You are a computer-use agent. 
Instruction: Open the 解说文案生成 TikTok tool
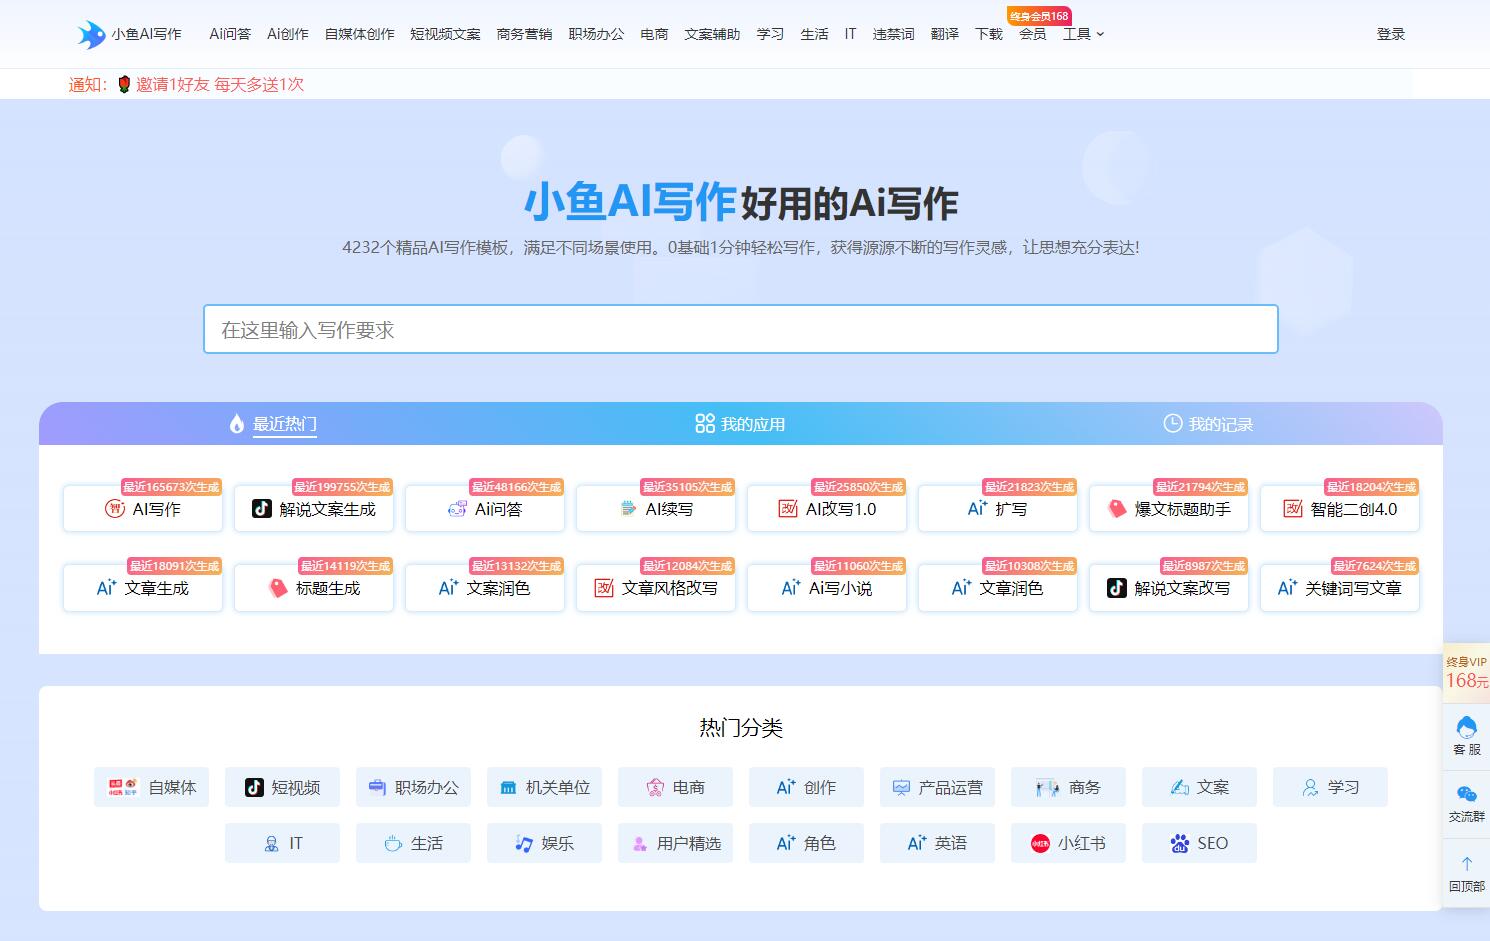click(314, 509)
